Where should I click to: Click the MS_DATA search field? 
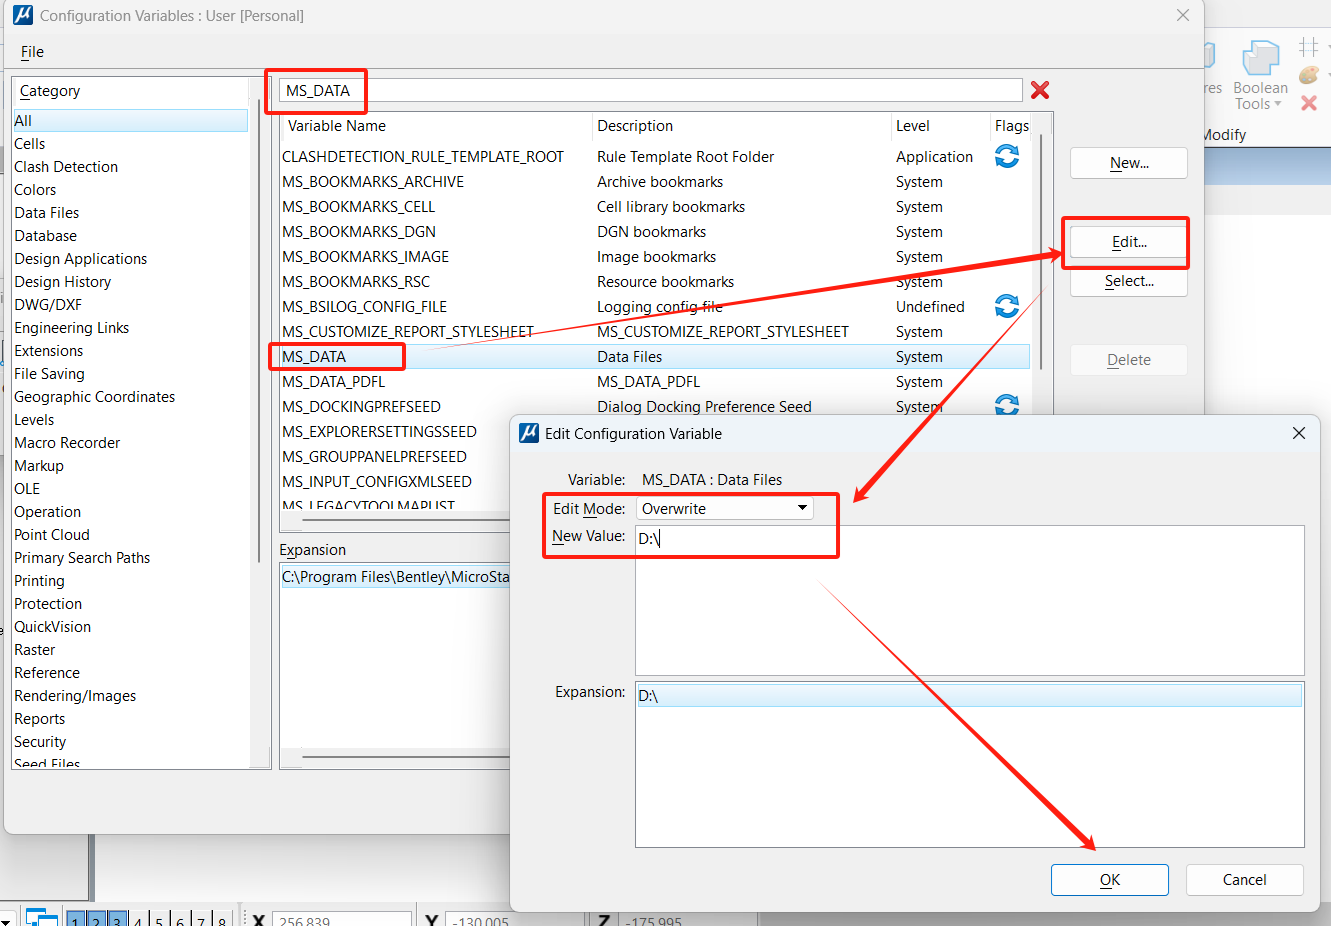[650, 90]
